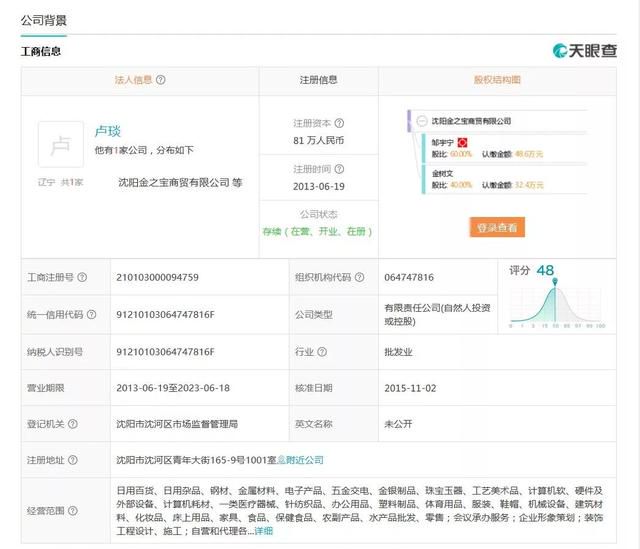640x549 pixels.
Task: Click help icon beside 注册地址
Action: [x=73, y=460]
